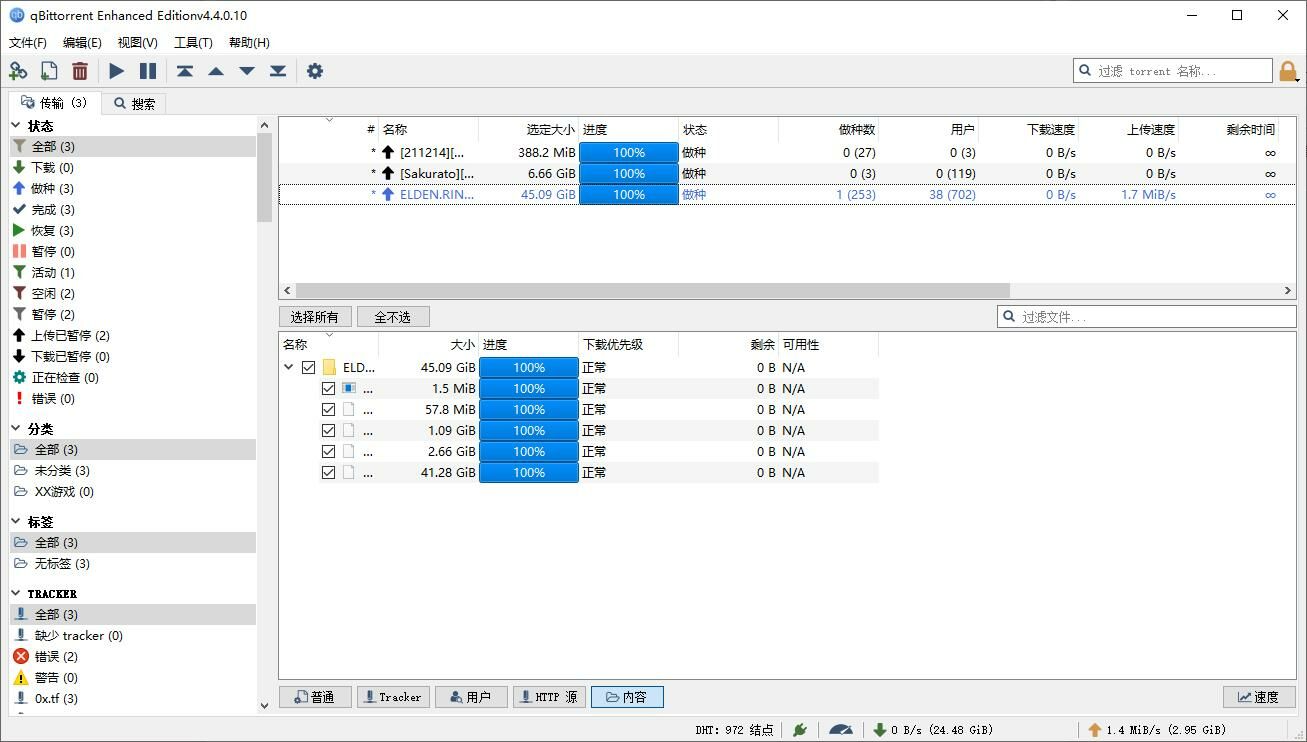The height and width of the screenshot is (742, 1307).
Task: Click the add torrent file icon
Action: click(49, 71)
